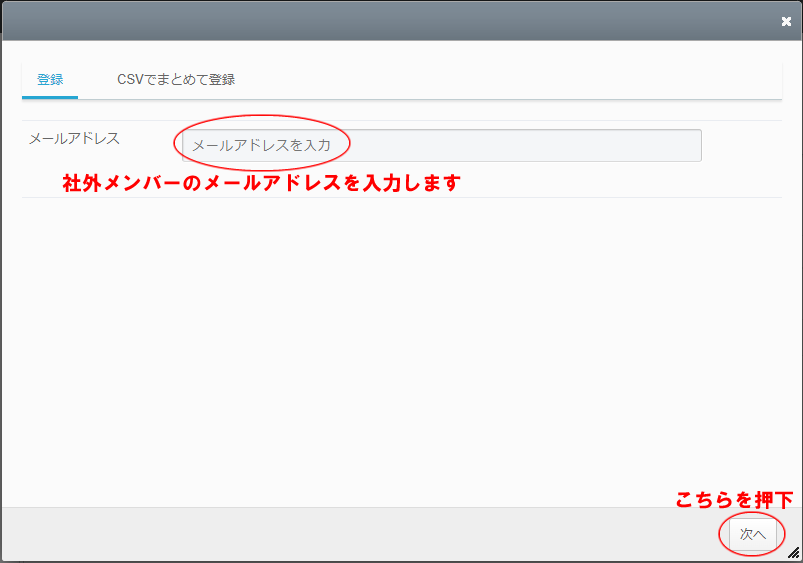This screenshot has height=563, width=803.
Task: Click the 次へ button
Action: [753, 534]
